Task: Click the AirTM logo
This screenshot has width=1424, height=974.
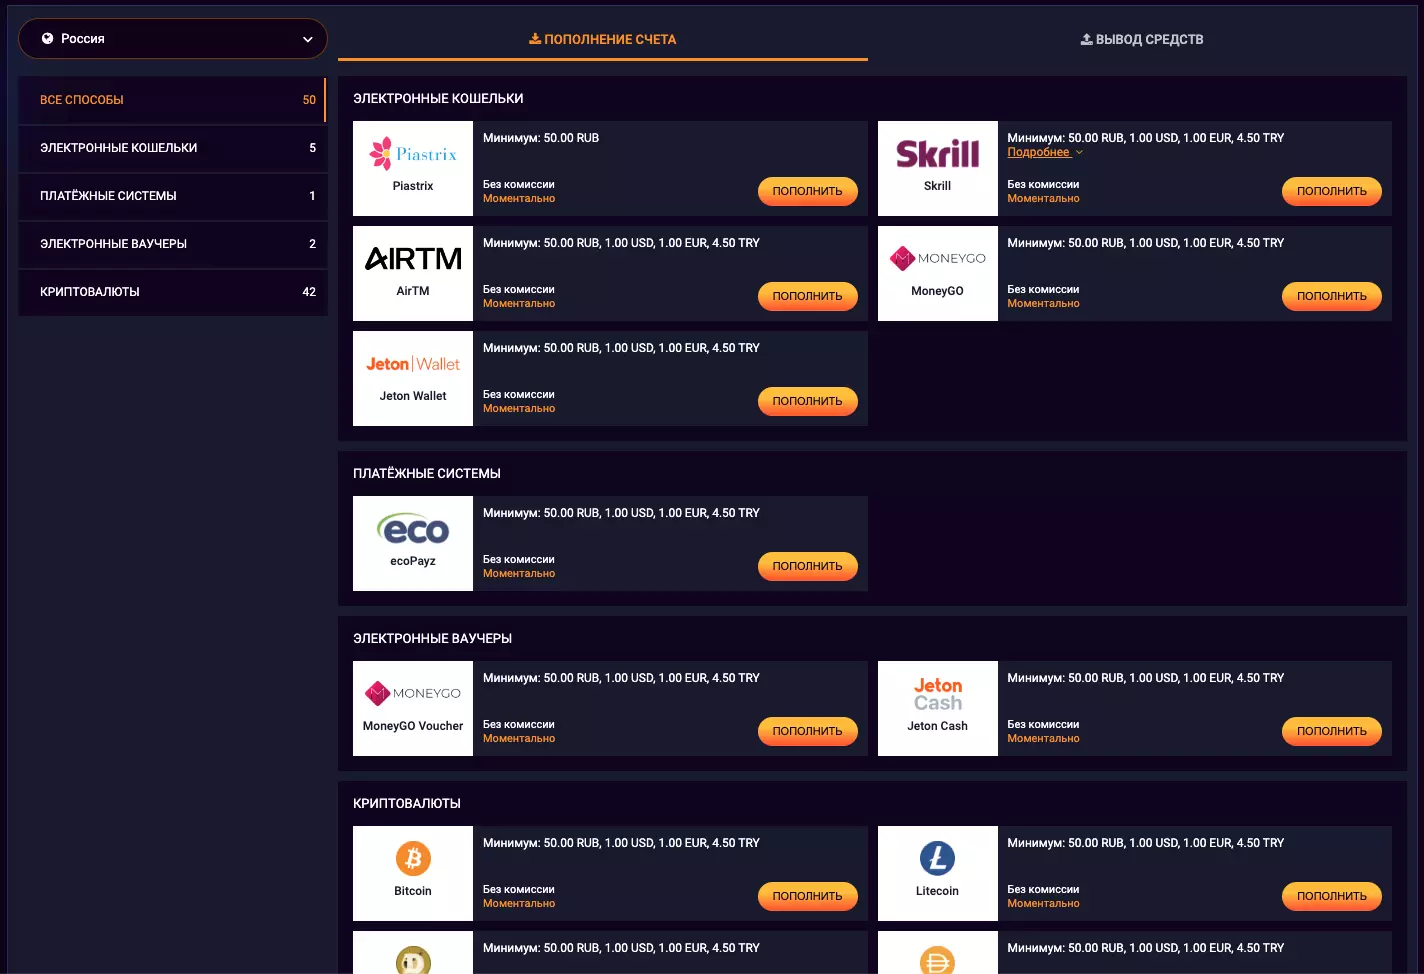Action: tap(412, 258)
